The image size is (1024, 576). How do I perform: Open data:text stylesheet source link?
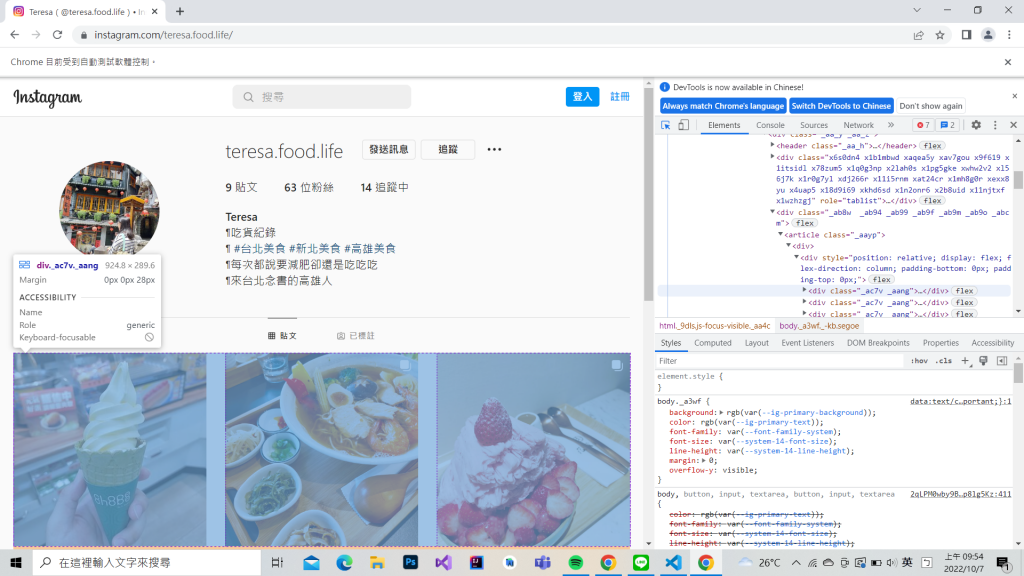(x=960, y=402)
